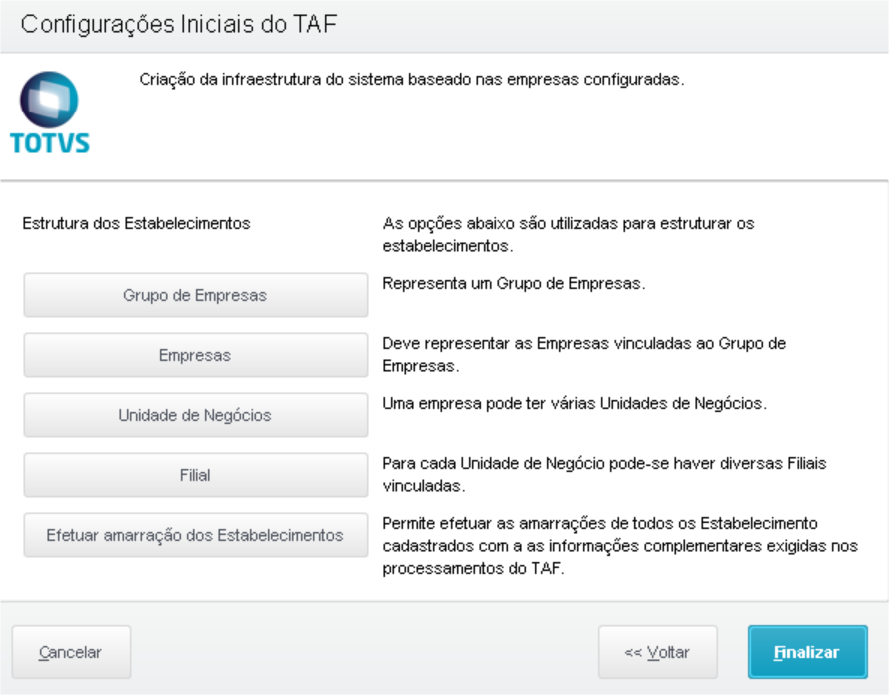Click the 'As opções abaixo' explanatory text
889x695 pixels.
click(x=569, y=235)
